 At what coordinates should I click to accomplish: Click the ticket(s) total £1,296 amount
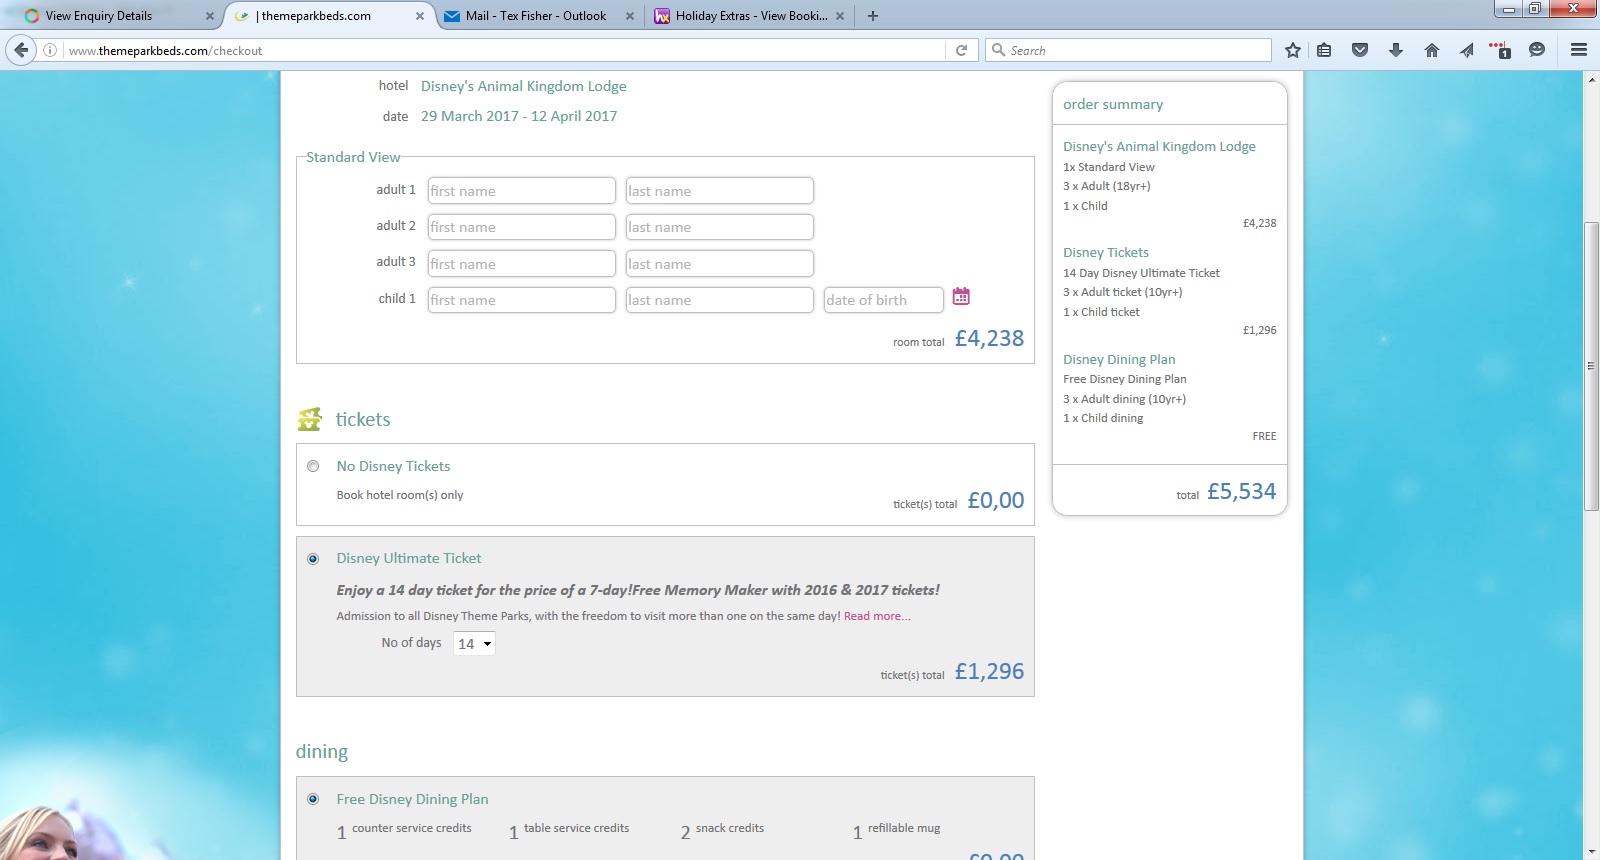[x=989, y=671]
